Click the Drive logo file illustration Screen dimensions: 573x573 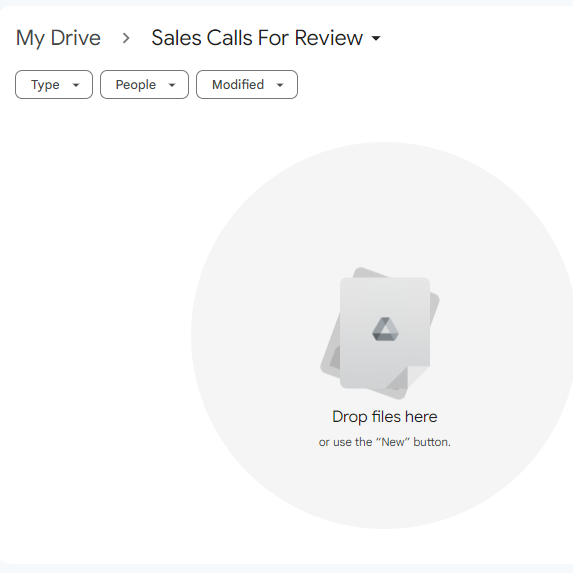point(380,333)
